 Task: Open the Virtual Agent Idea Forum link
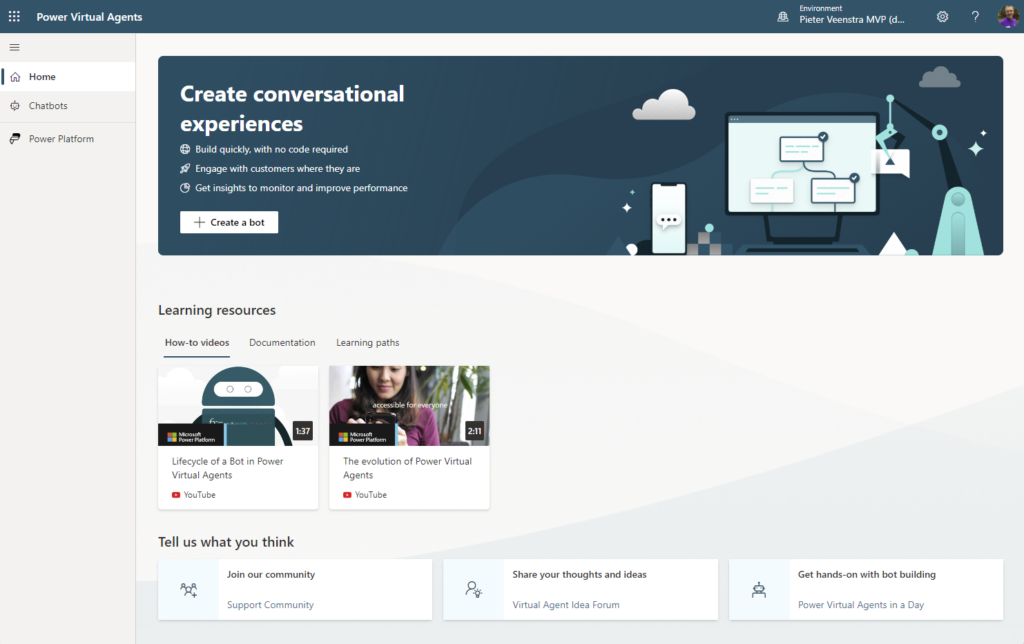tap(566, 605)
